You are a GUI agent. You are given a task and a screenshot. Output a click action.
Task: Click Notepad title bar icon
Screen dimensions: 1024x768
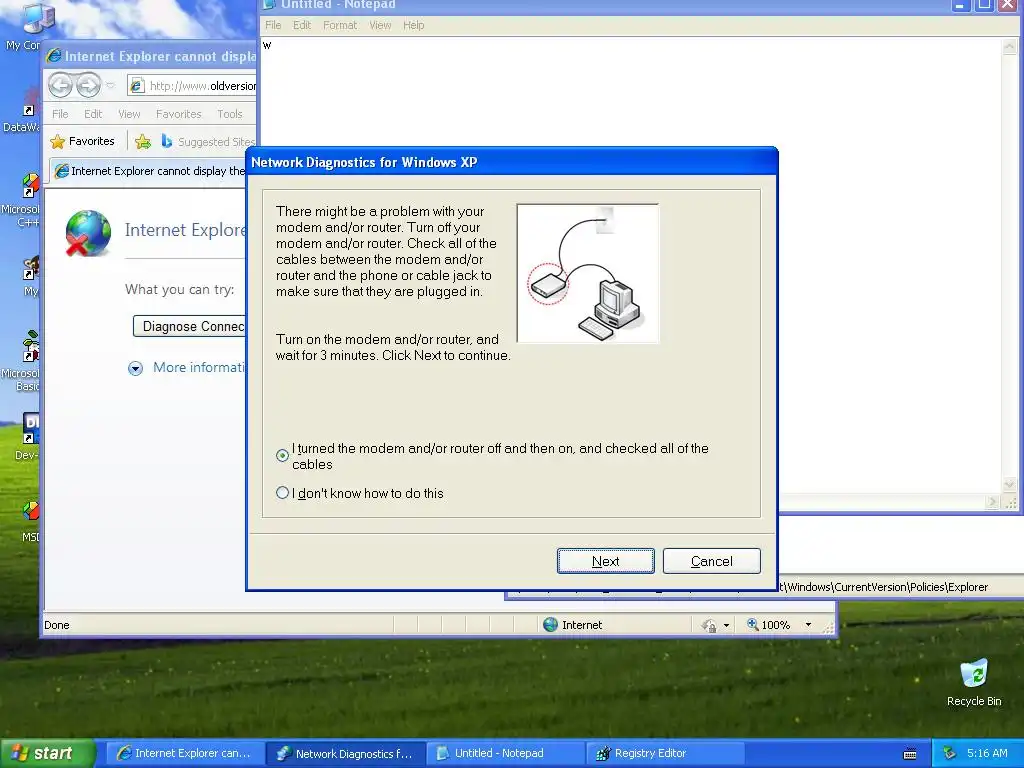point(268,5)
